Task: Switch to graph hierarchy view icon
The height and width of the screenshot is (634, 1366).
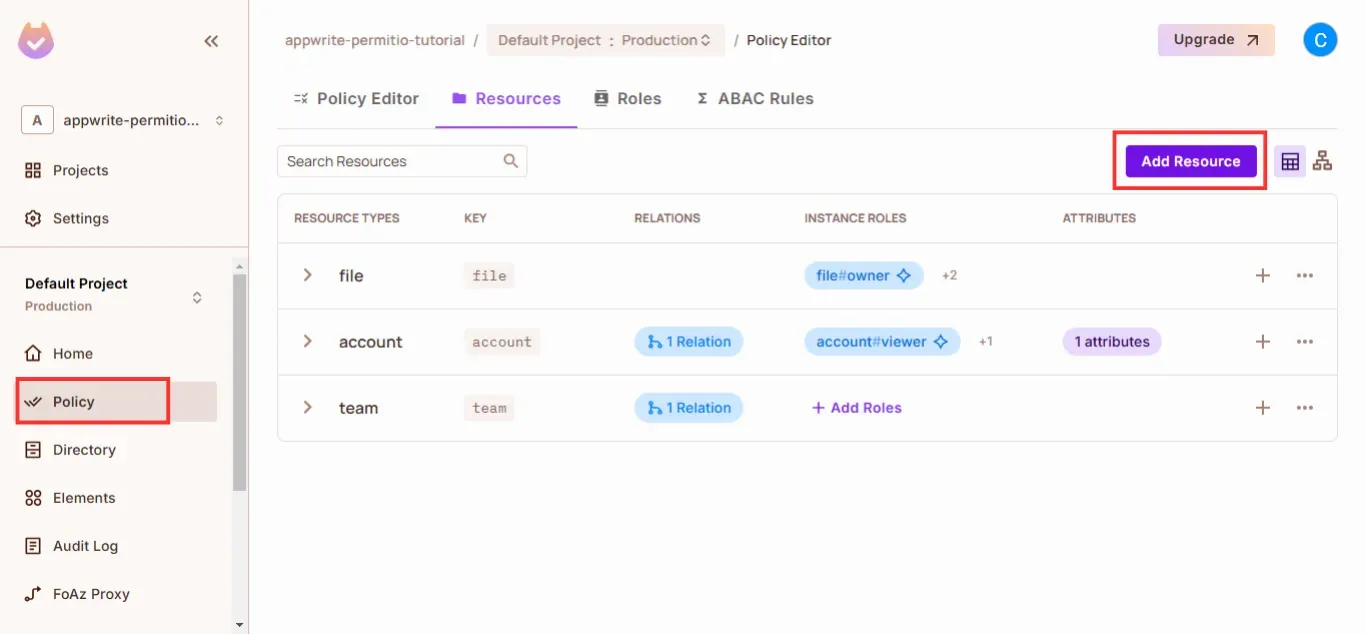Action: click(1323, 161)
